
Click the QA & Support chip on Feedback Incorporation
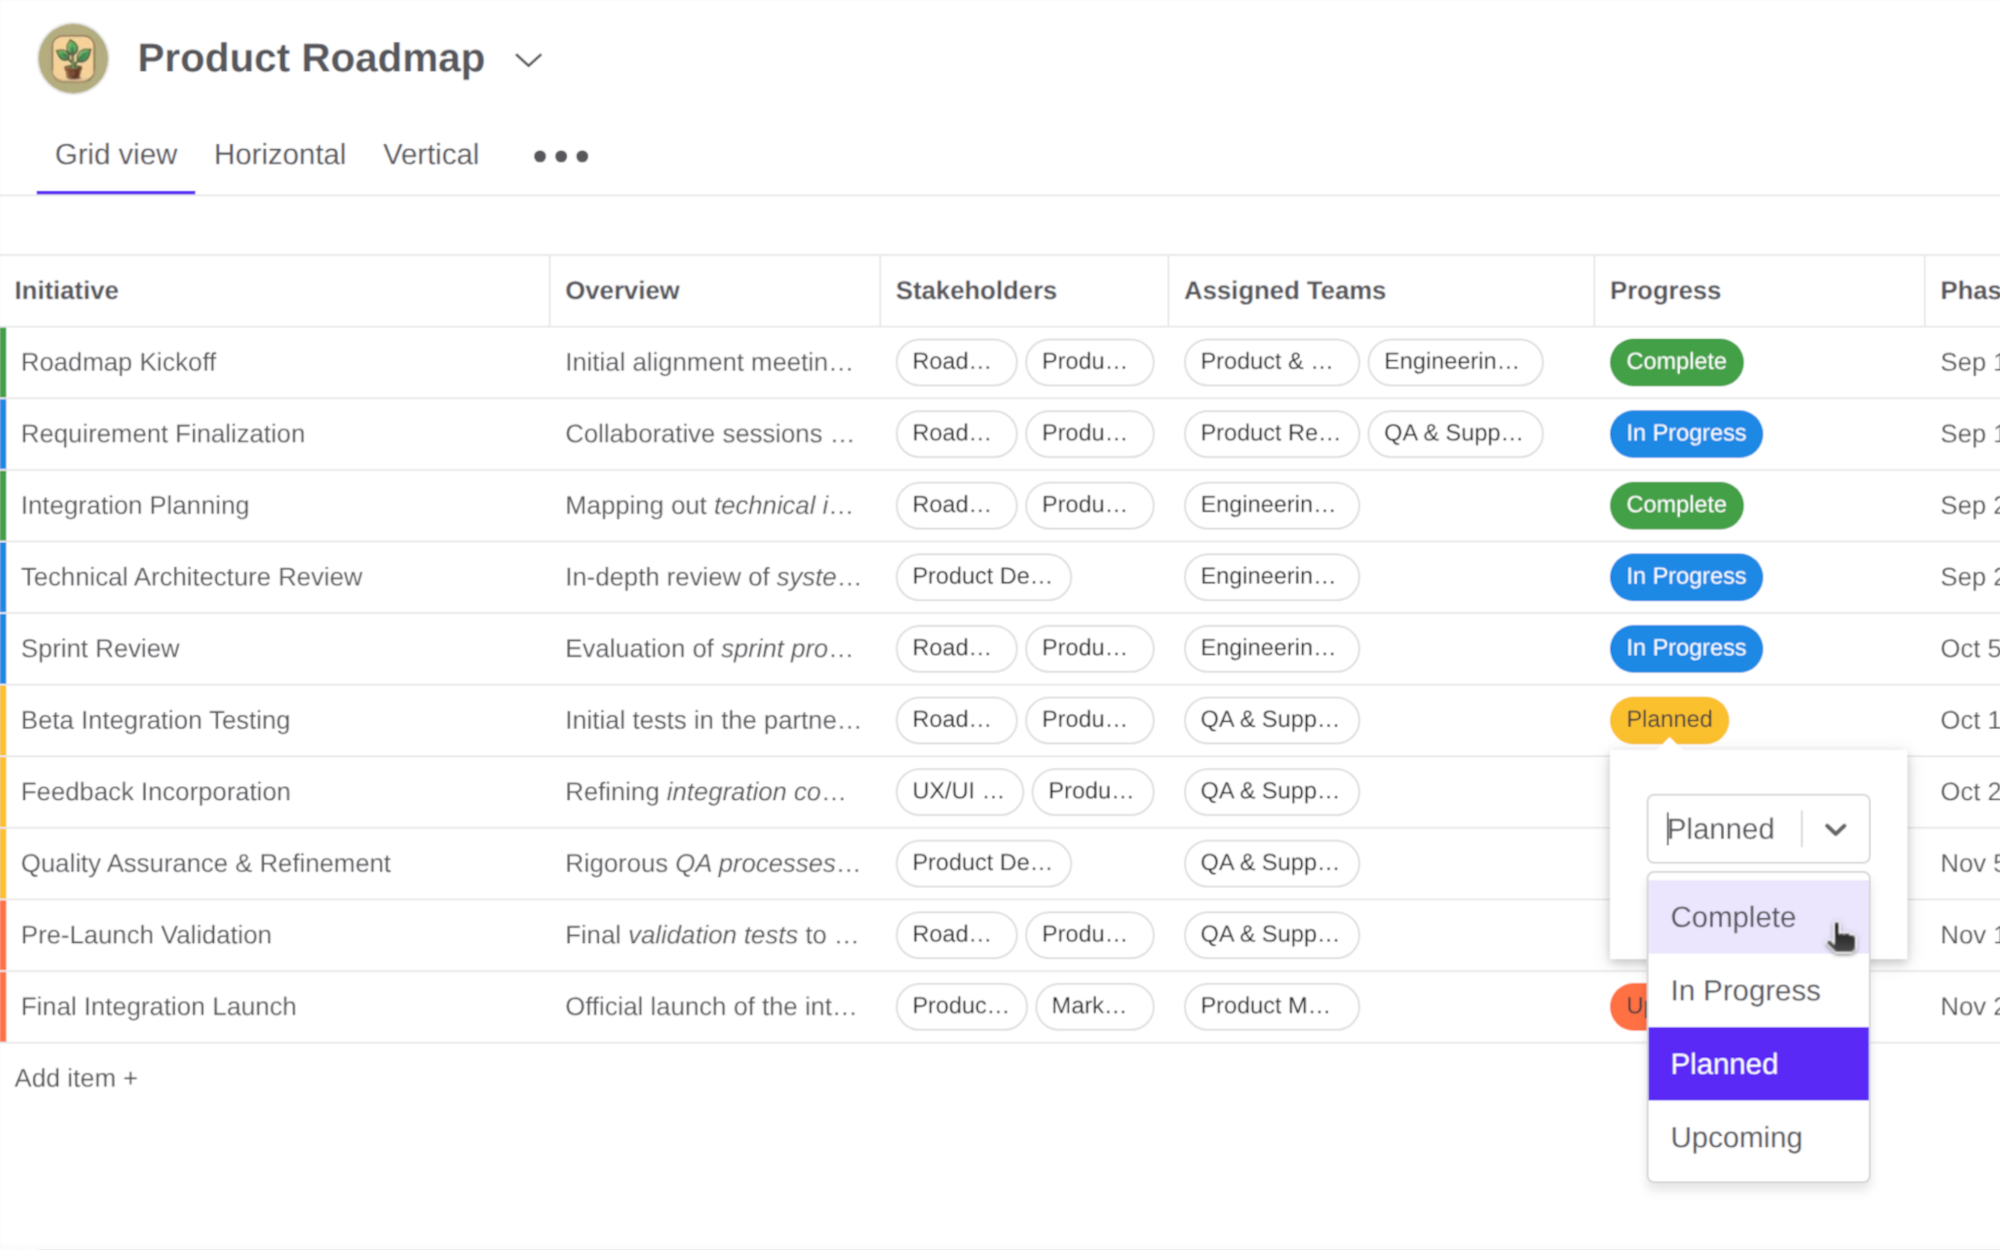pyautogui.click(x=1271, y=791)
